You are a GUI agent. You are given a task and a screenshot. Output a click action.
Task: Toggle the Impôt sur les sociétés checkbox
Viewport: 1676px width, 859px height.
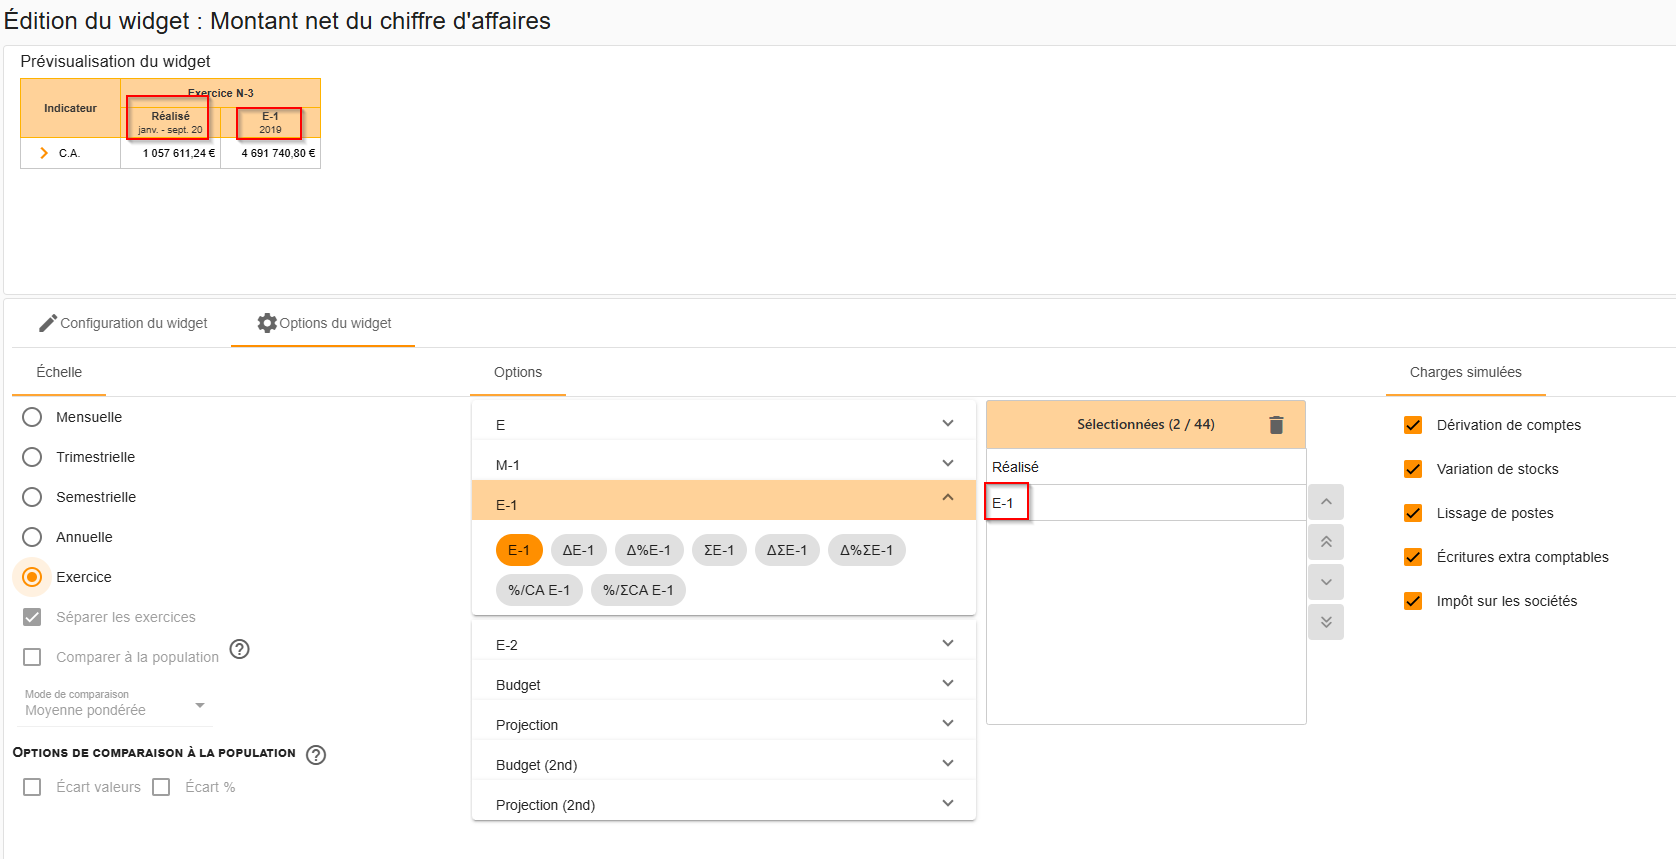(1413, 601)
